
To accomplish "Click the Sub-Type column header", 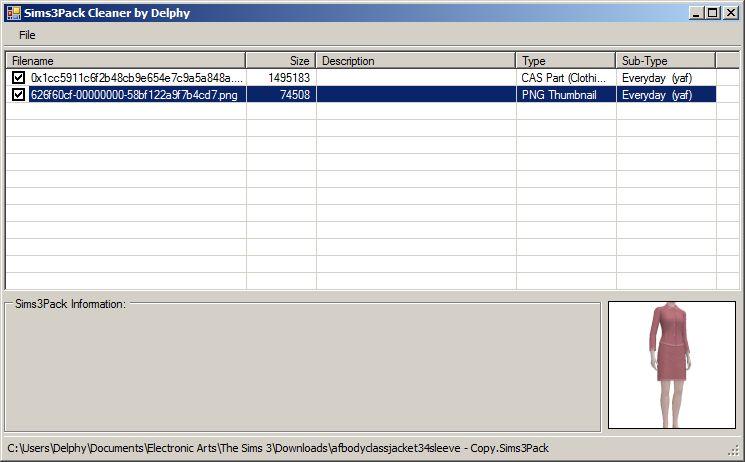I will point(666,60).
